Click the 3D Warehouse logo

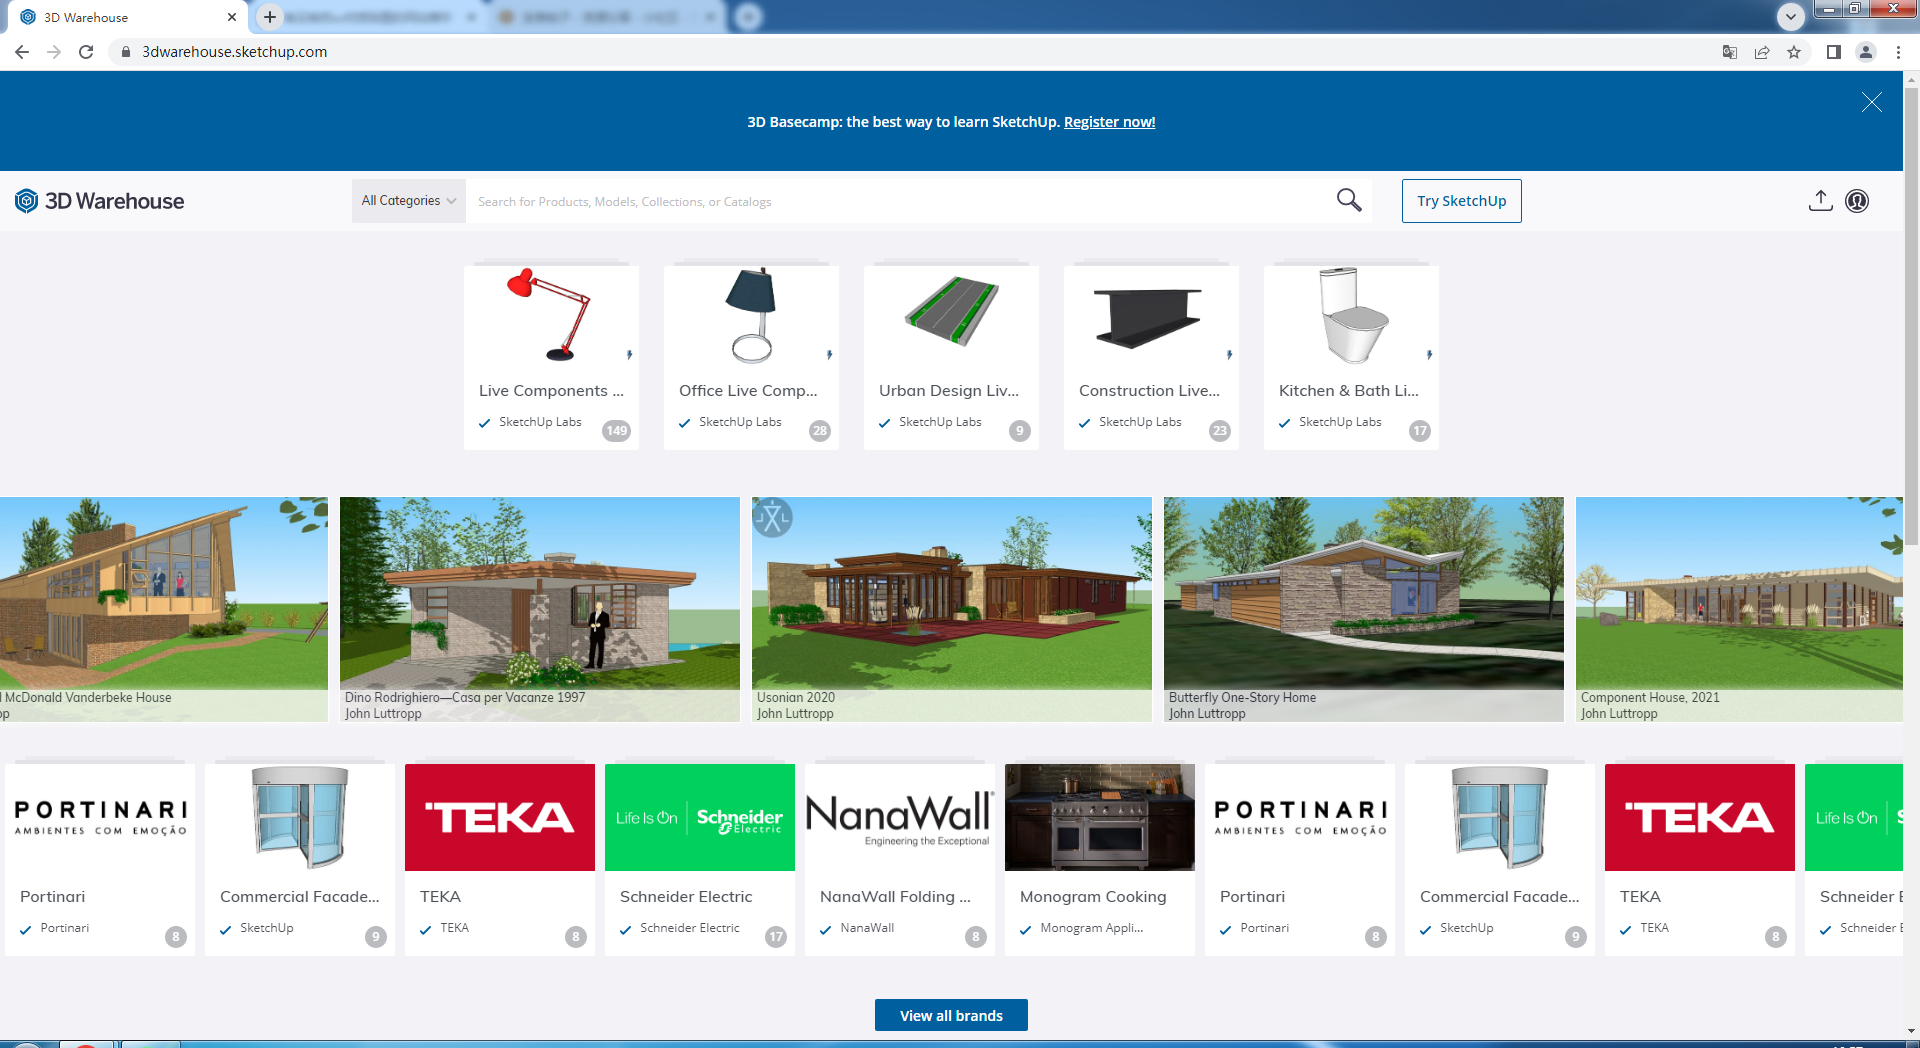tap(100, 201)
